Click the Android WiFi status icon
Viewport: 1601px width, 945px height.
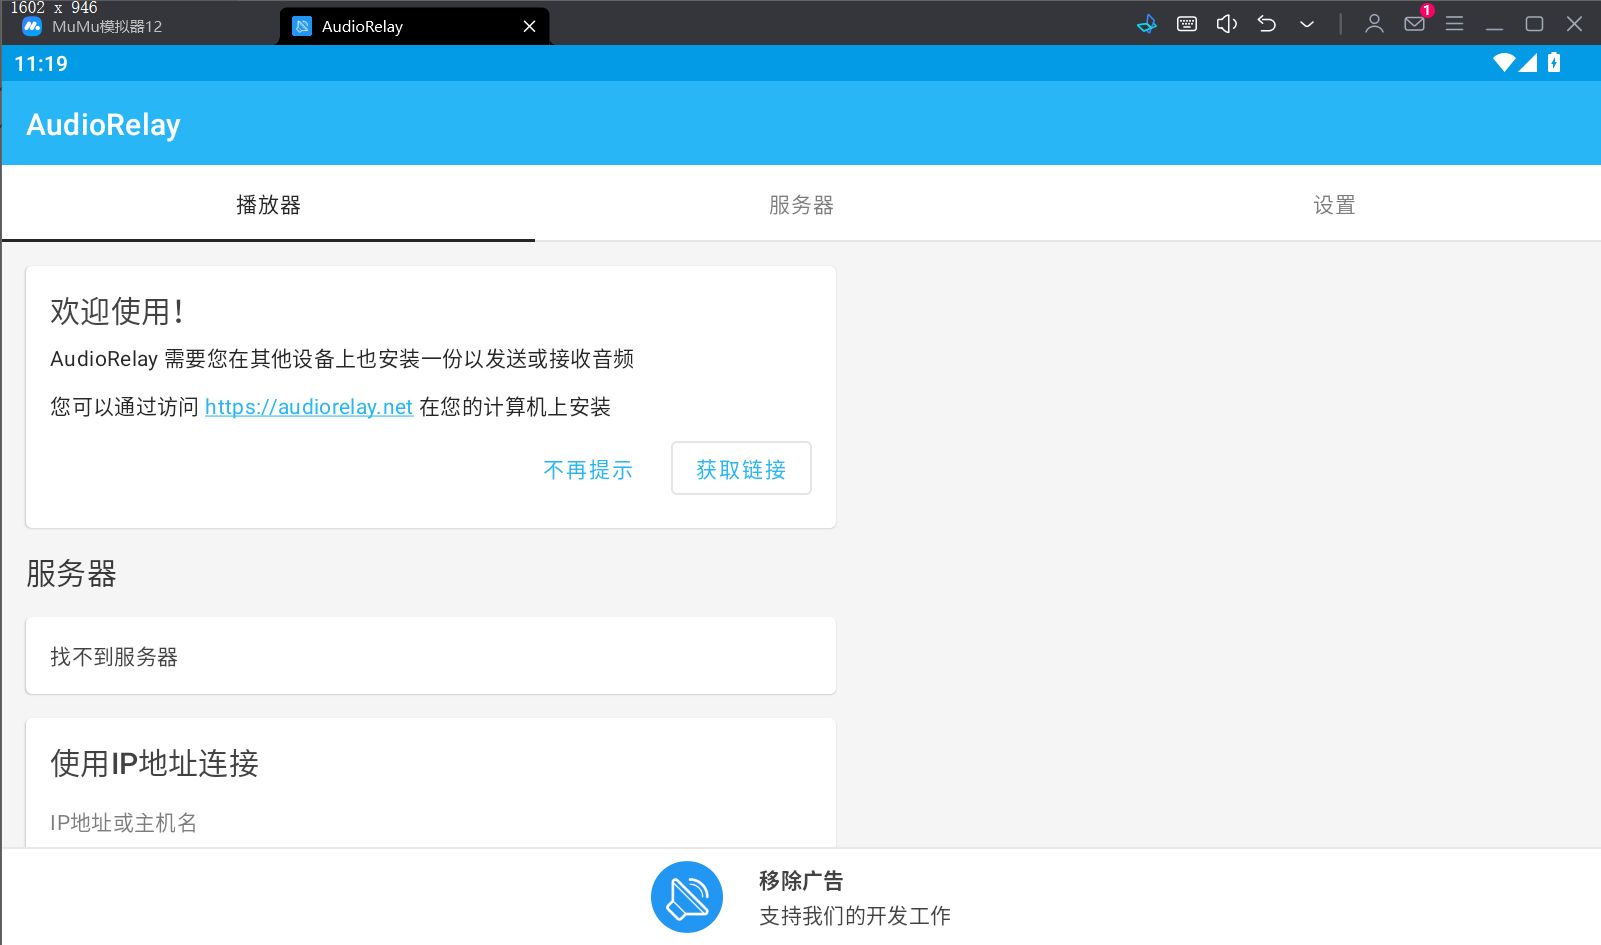click(x=1504, y=63)
